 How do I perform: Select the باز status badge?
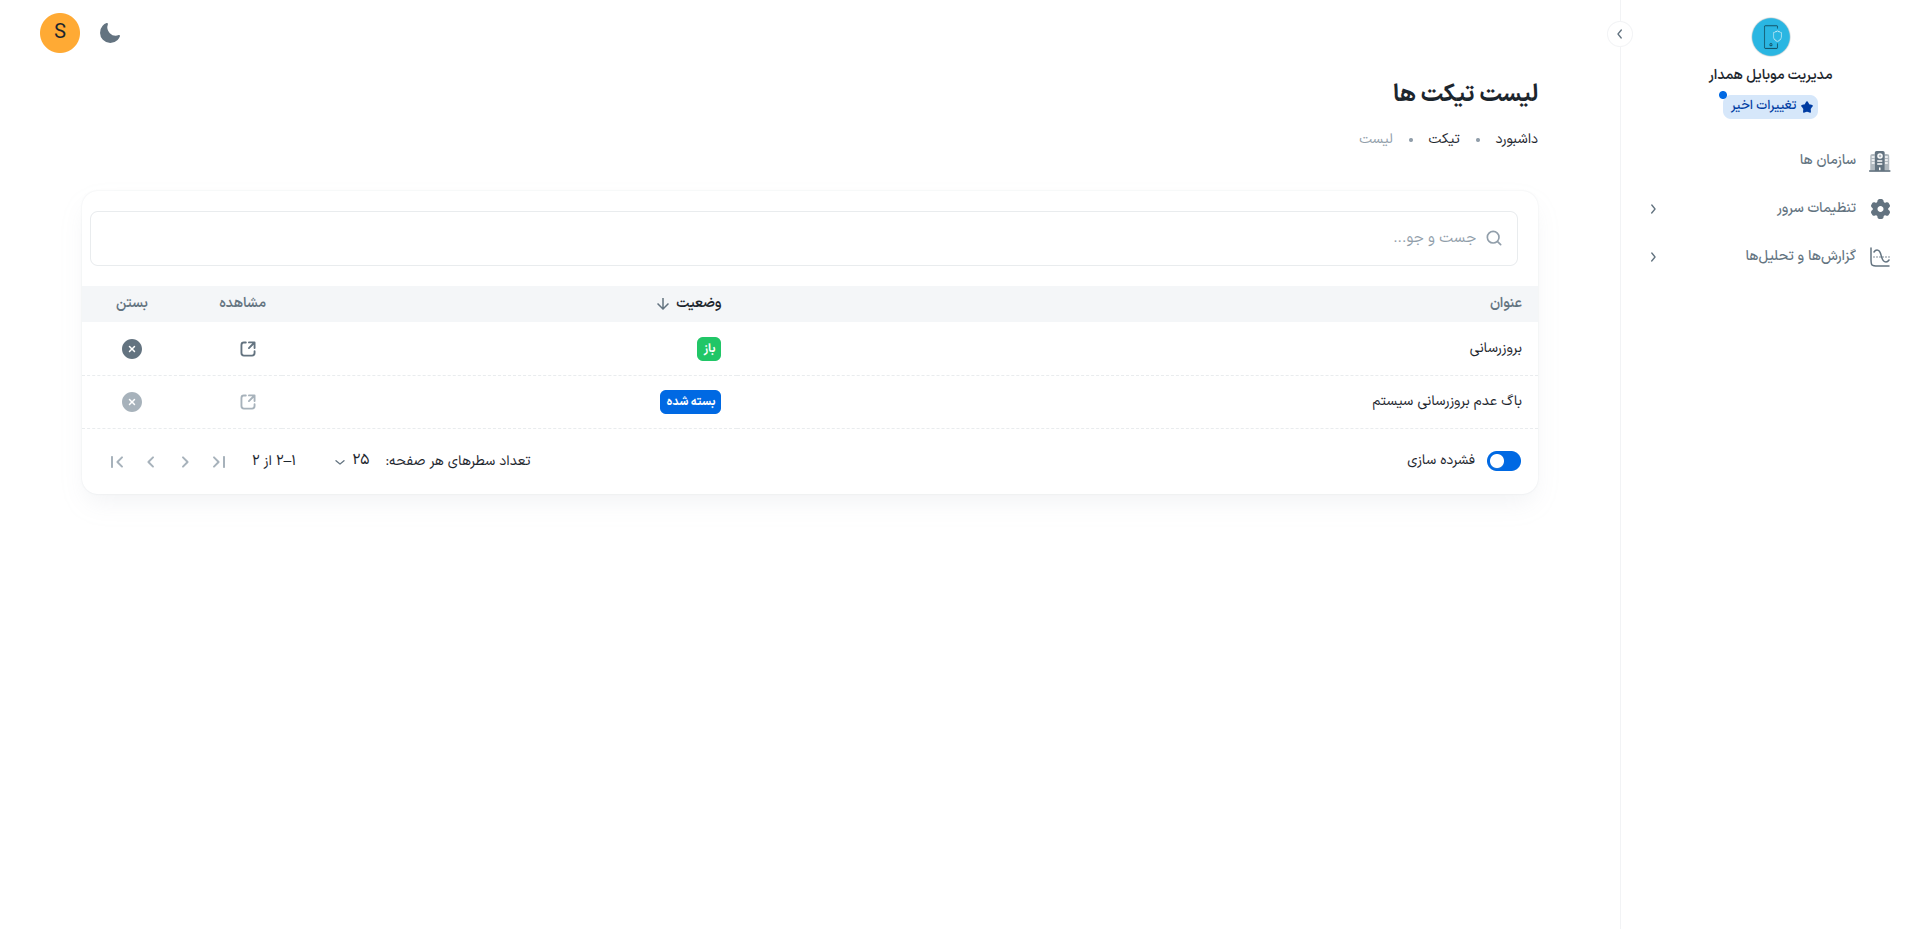pyautogui.click(x=708, y=349)
